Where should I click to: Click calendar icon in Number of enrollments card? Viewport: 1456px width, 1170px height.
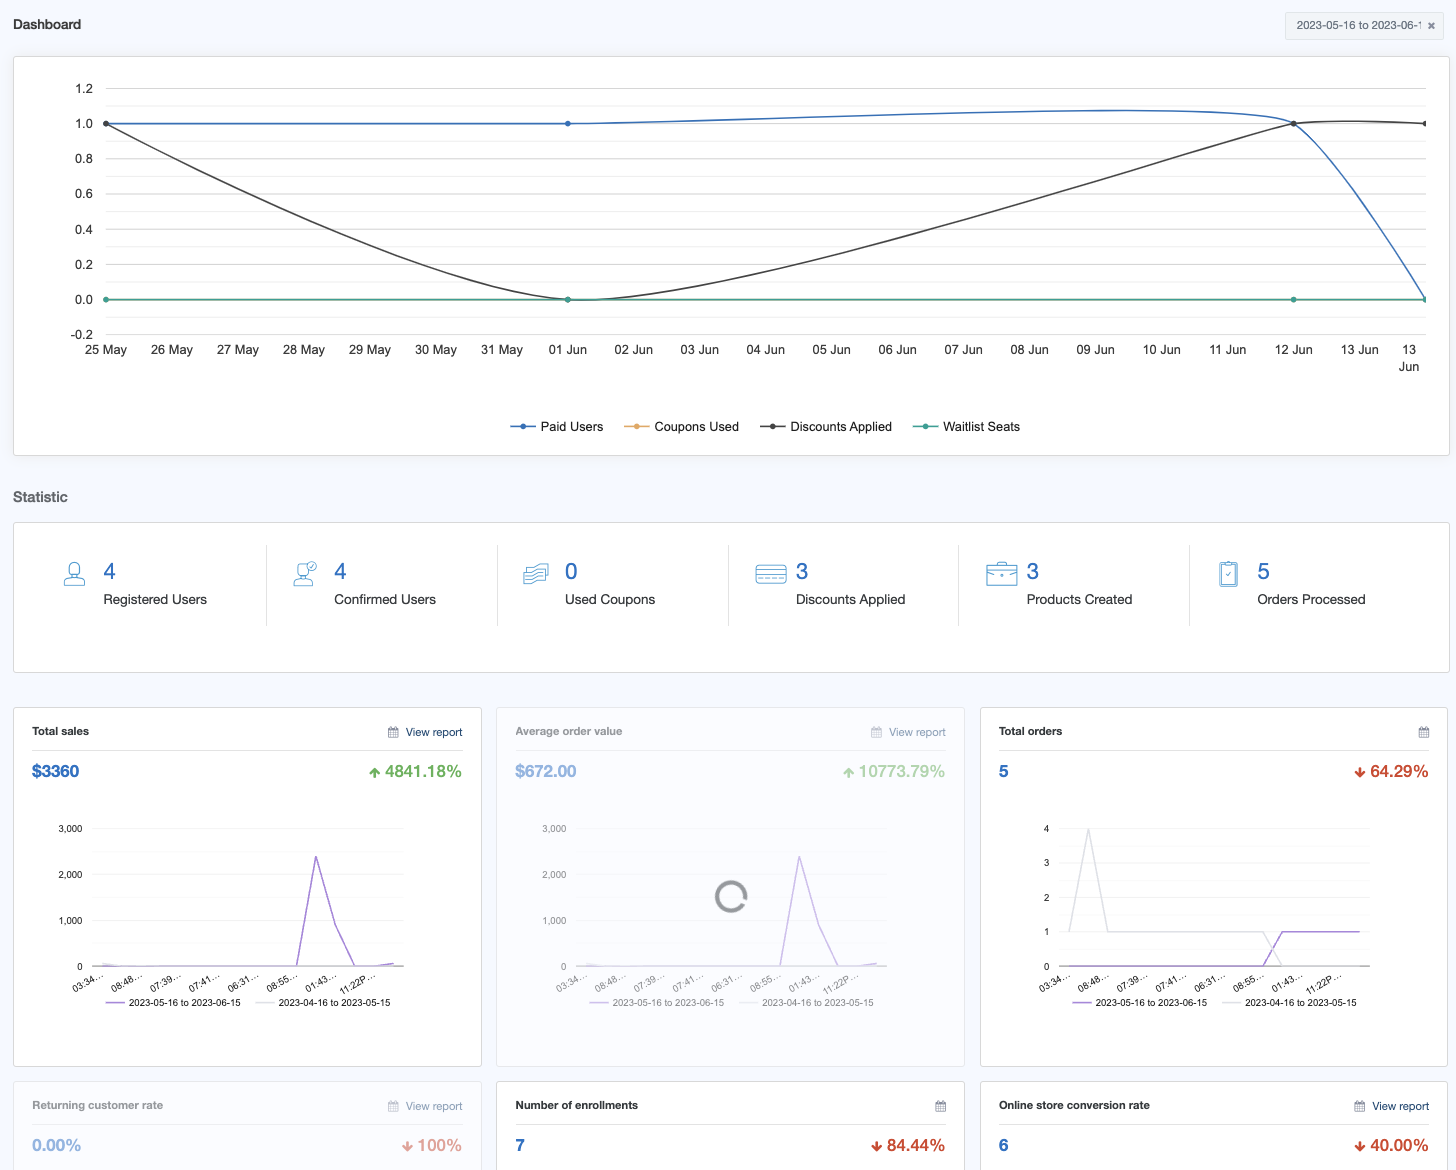click(940, 1106)
